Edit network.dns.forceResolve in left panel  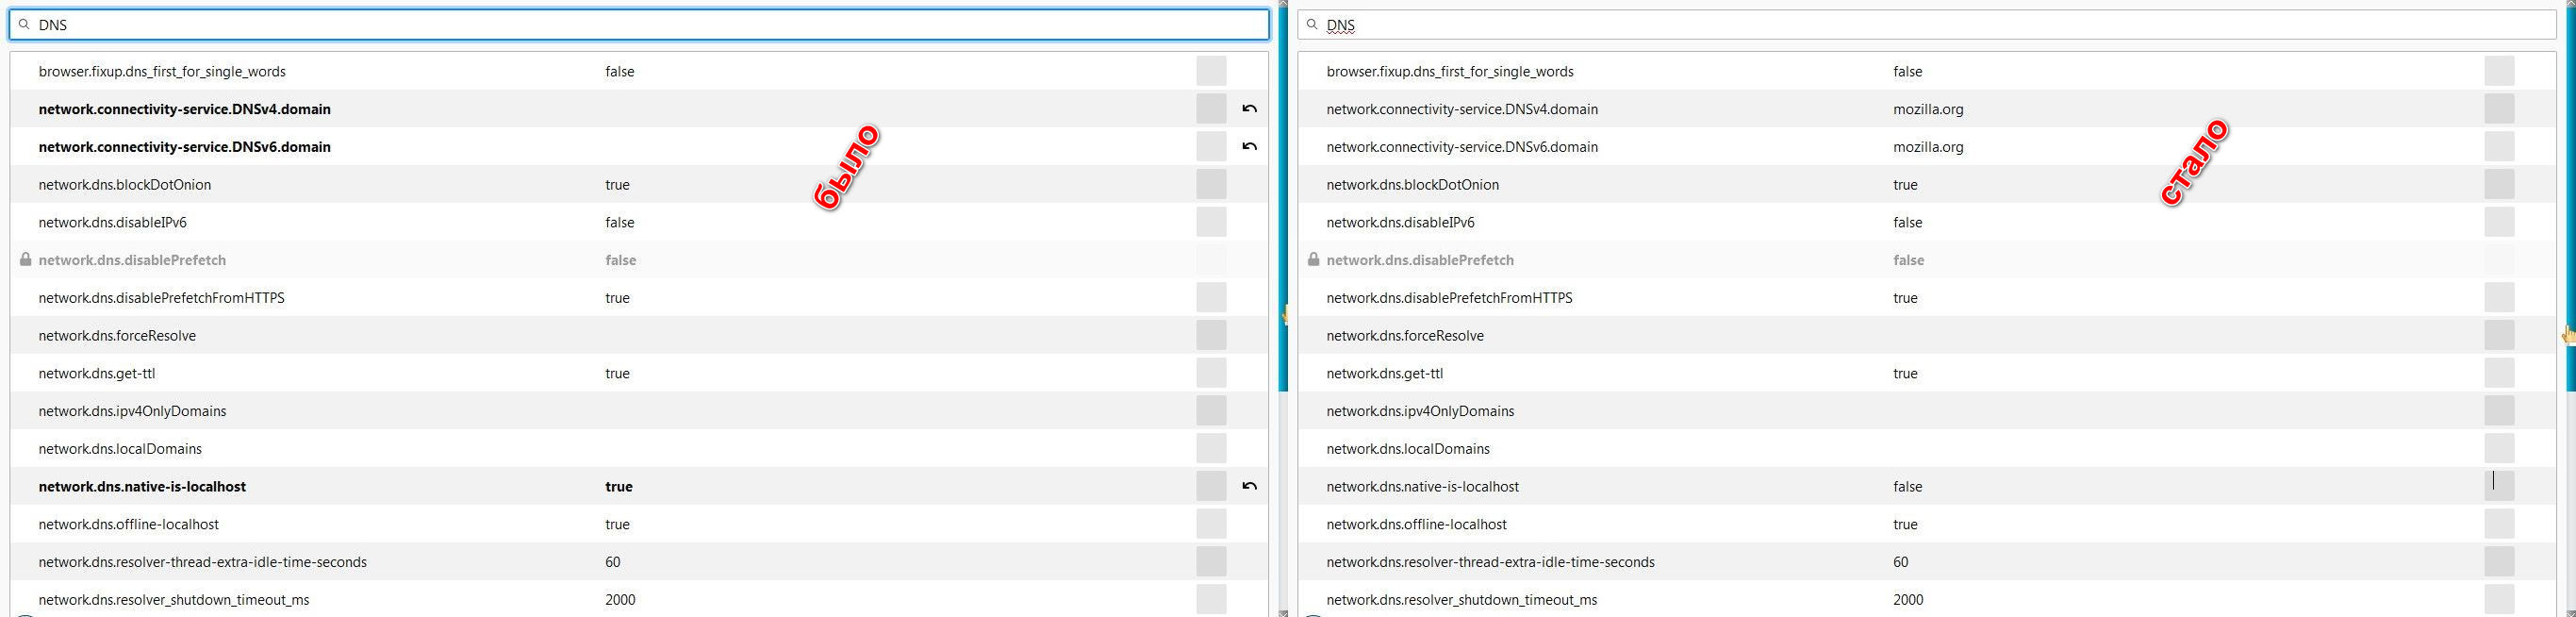point(1211,335)
